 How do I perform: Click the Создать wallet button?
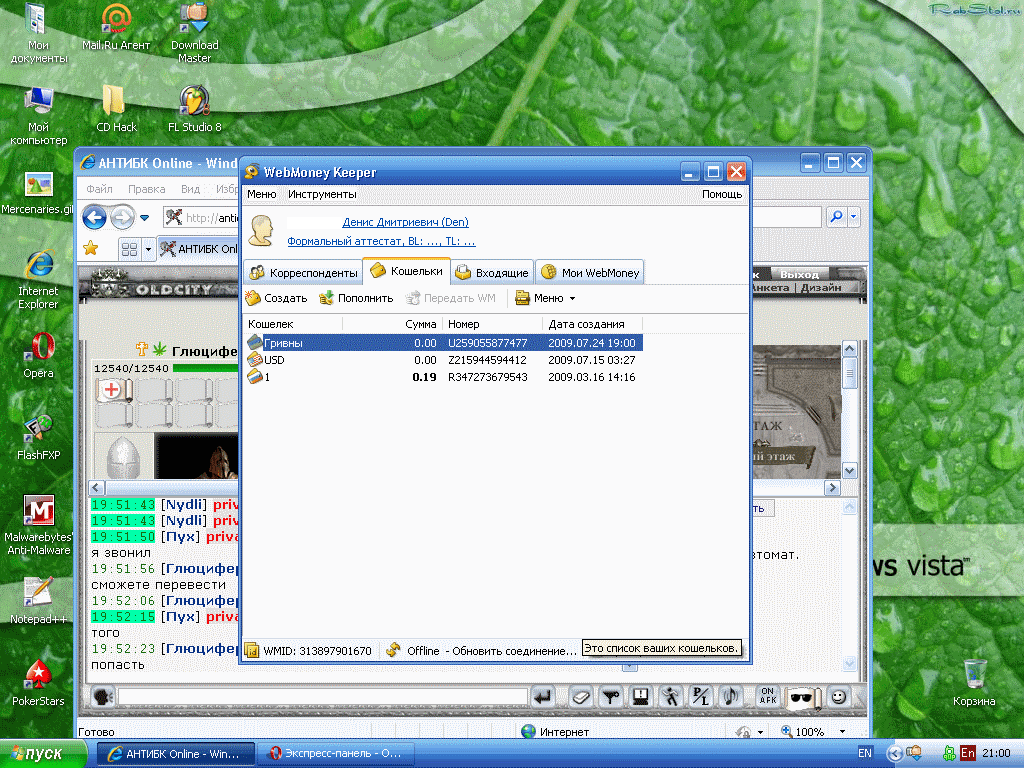click(x=276, y=298)
